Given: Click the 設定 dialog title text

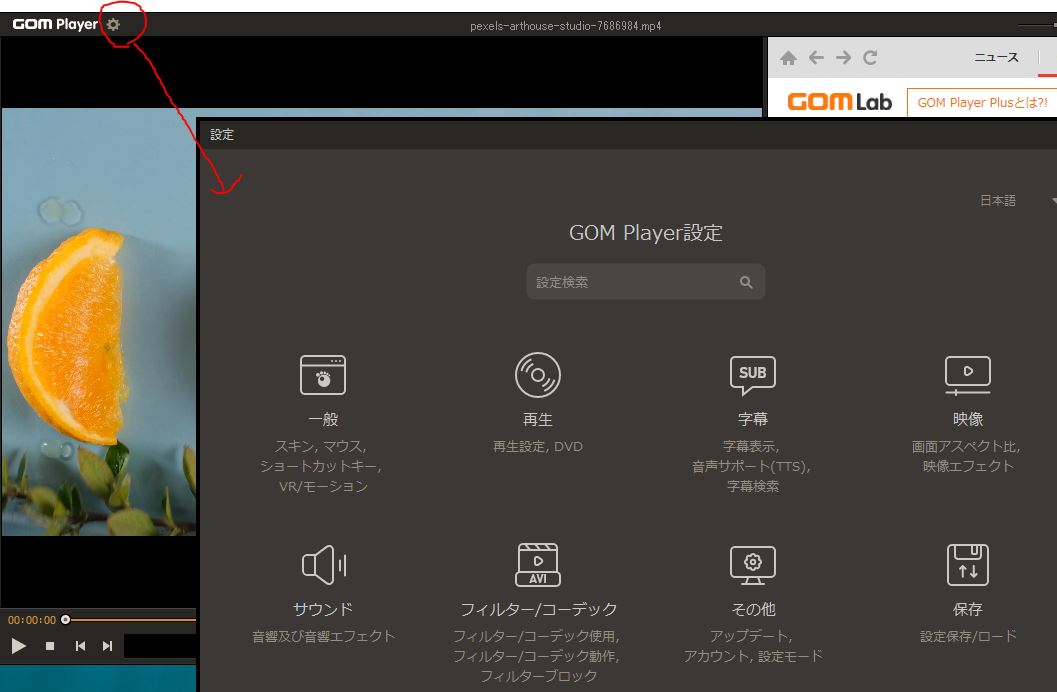Looking at the screenshot, I should pos(222,134).
